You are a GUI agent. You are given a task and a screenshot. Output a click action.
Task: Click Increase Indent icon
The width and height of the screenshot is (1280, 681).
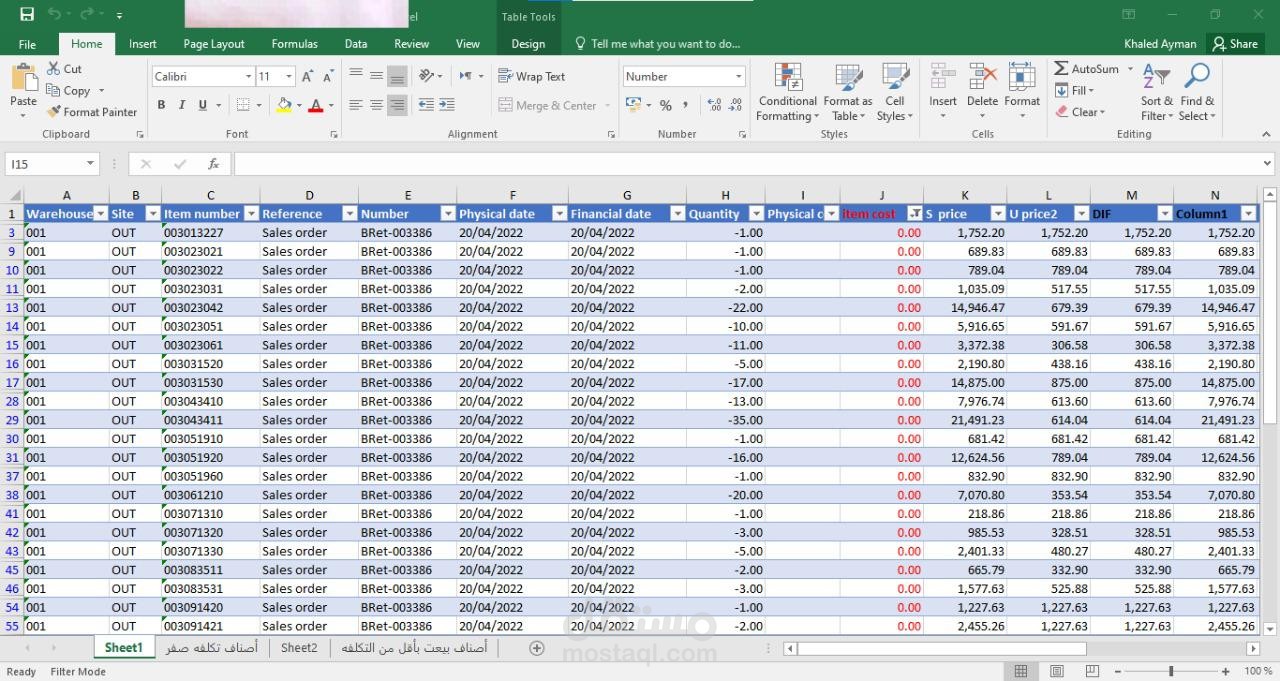[445, 105]
